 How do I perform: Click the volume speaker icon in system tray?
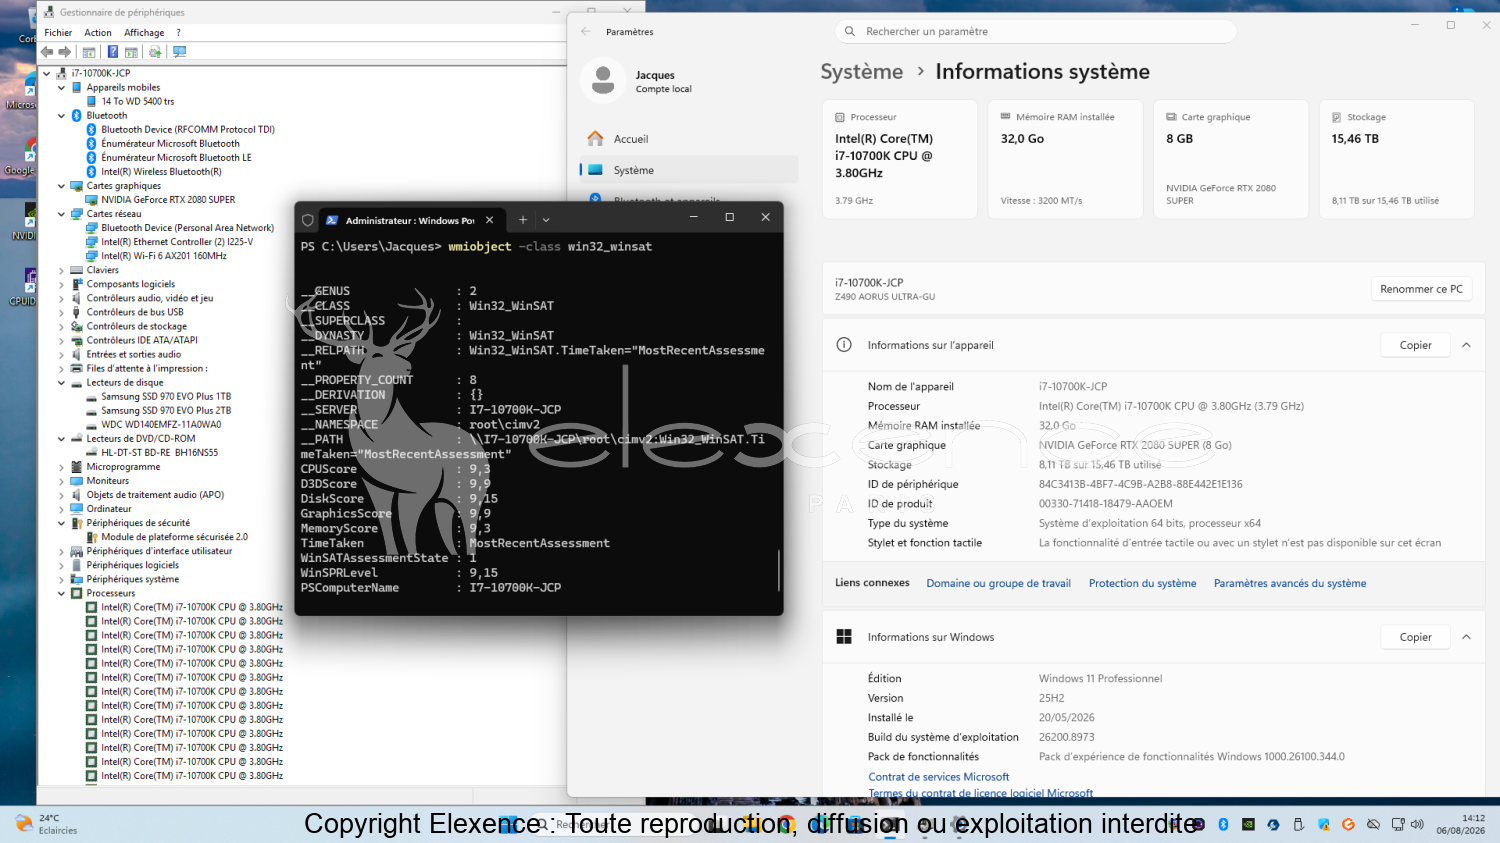pos(1417,825)
